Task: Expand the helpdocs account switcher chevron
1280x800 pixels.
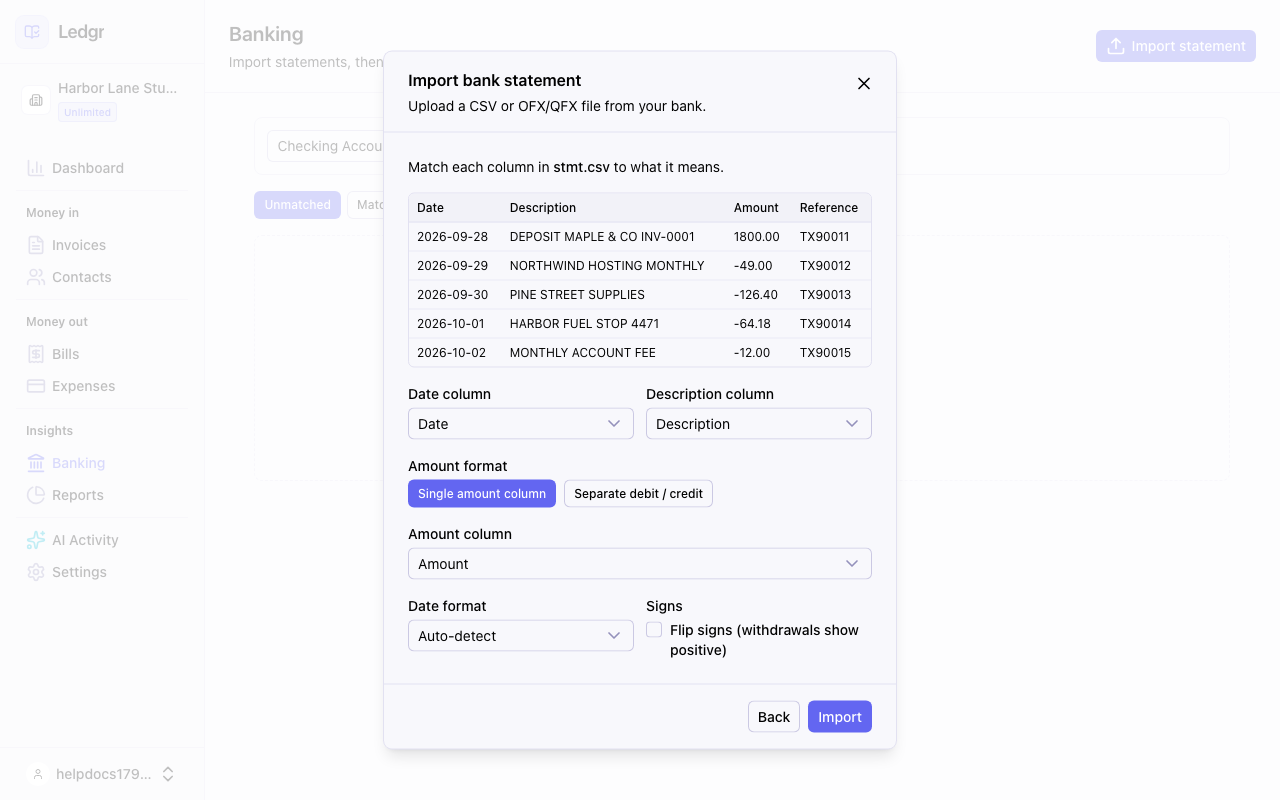Action: click(x=168, y=774)
